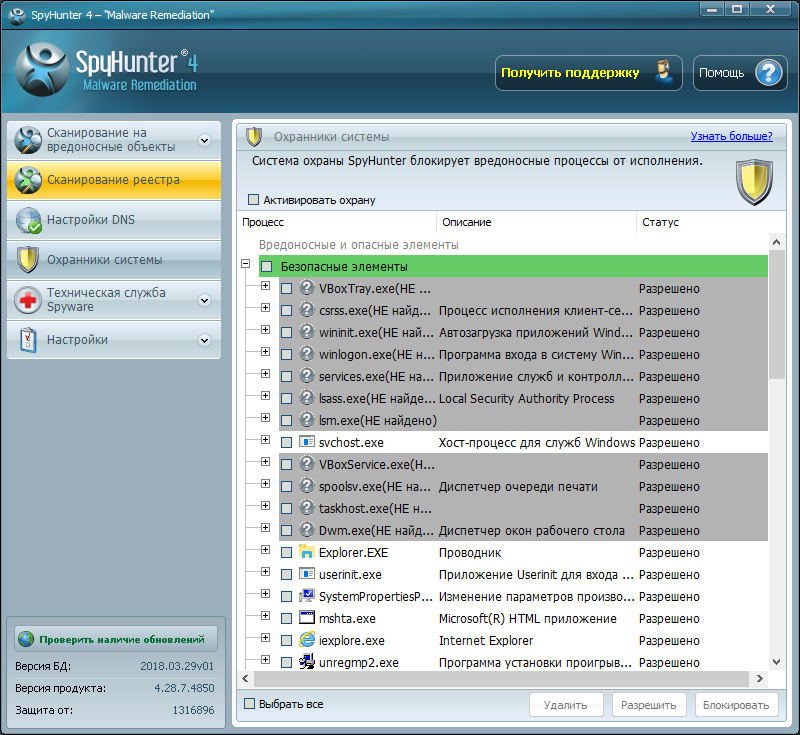Click the small shield icon in panel header
Screen dimensions: 800x735
tap(254, 137)
